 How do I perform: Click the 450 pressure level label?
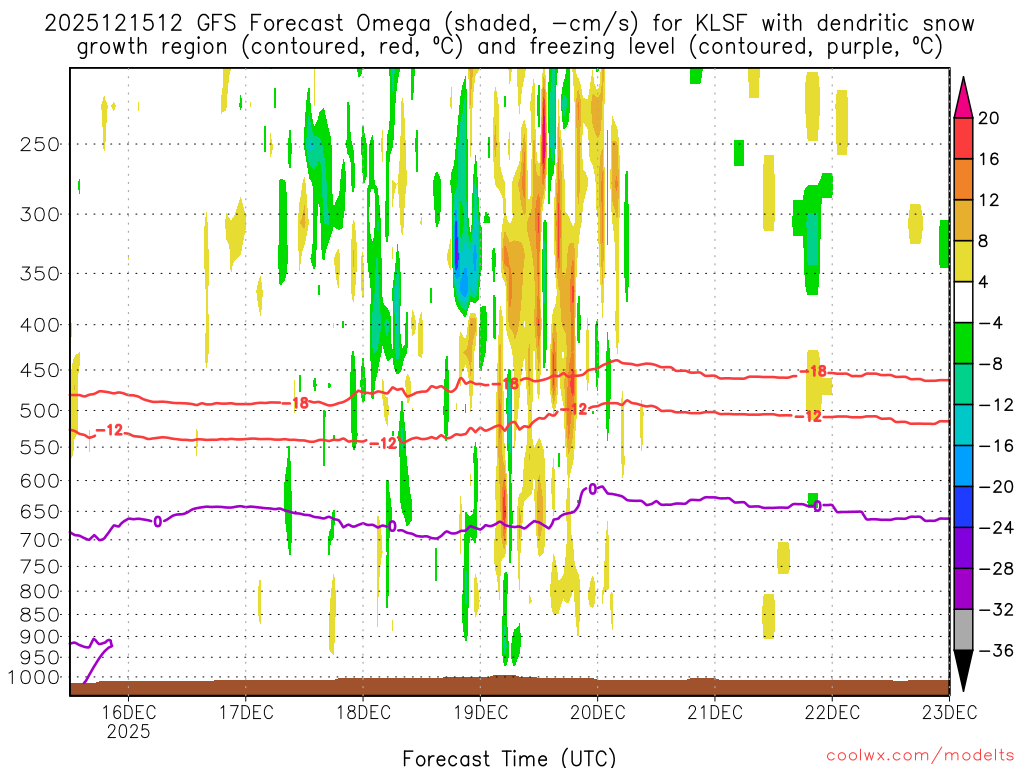pos(40,370)
